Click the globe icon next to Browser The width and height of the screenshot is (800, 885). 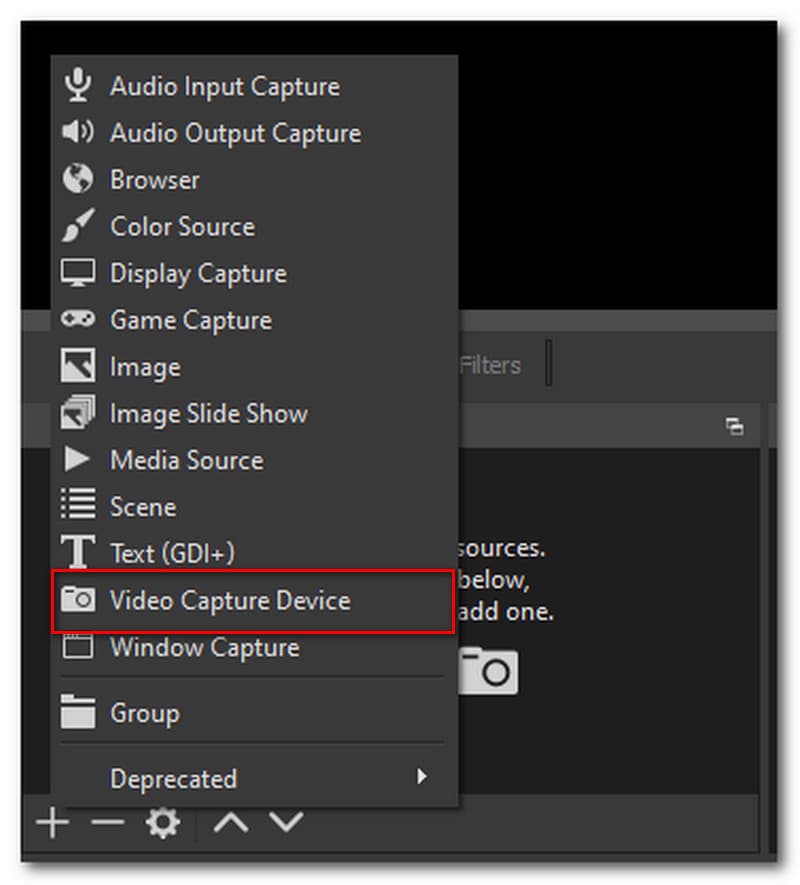coord(77,179)
